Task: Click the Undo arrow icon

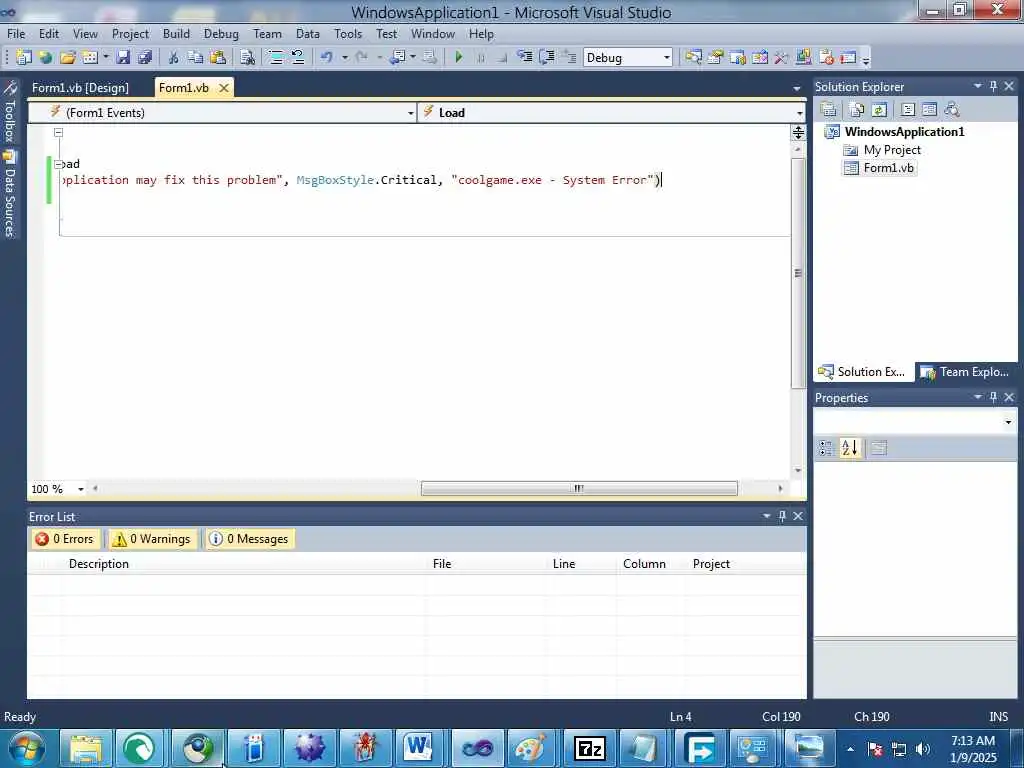Action: [327, 57]
